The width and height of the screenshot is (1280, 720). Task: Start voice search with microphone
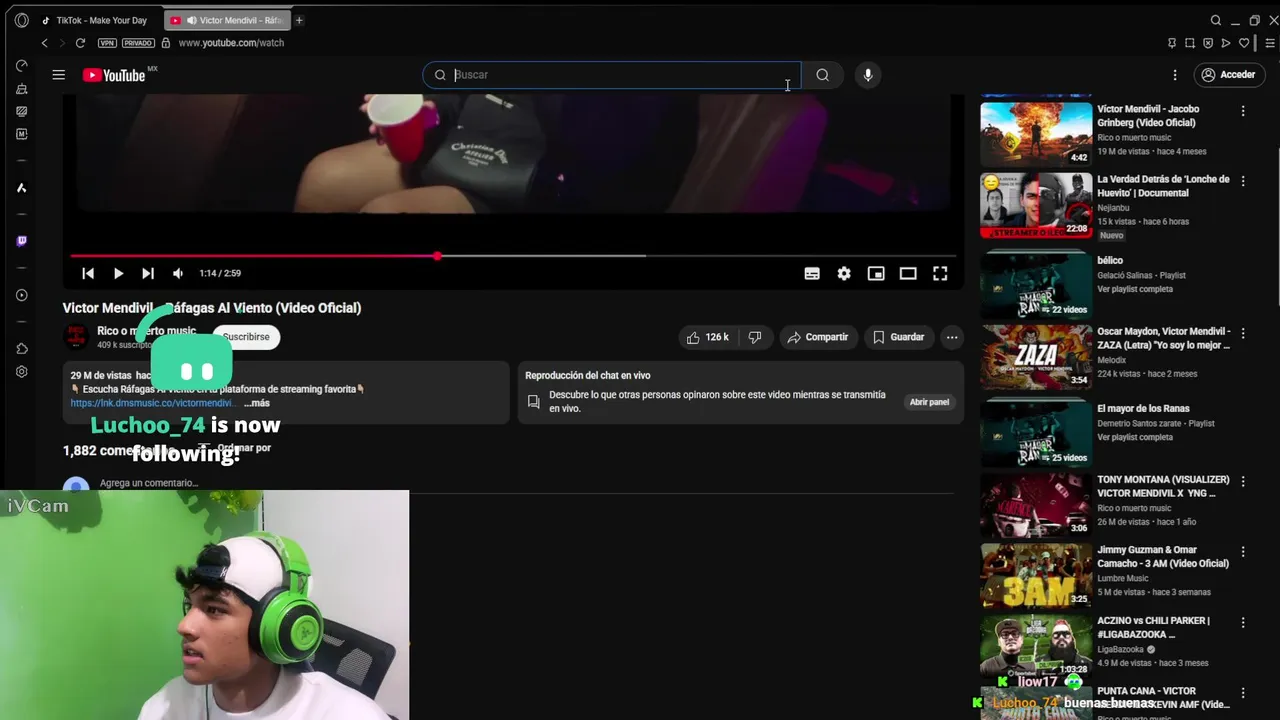pos(868,75)
